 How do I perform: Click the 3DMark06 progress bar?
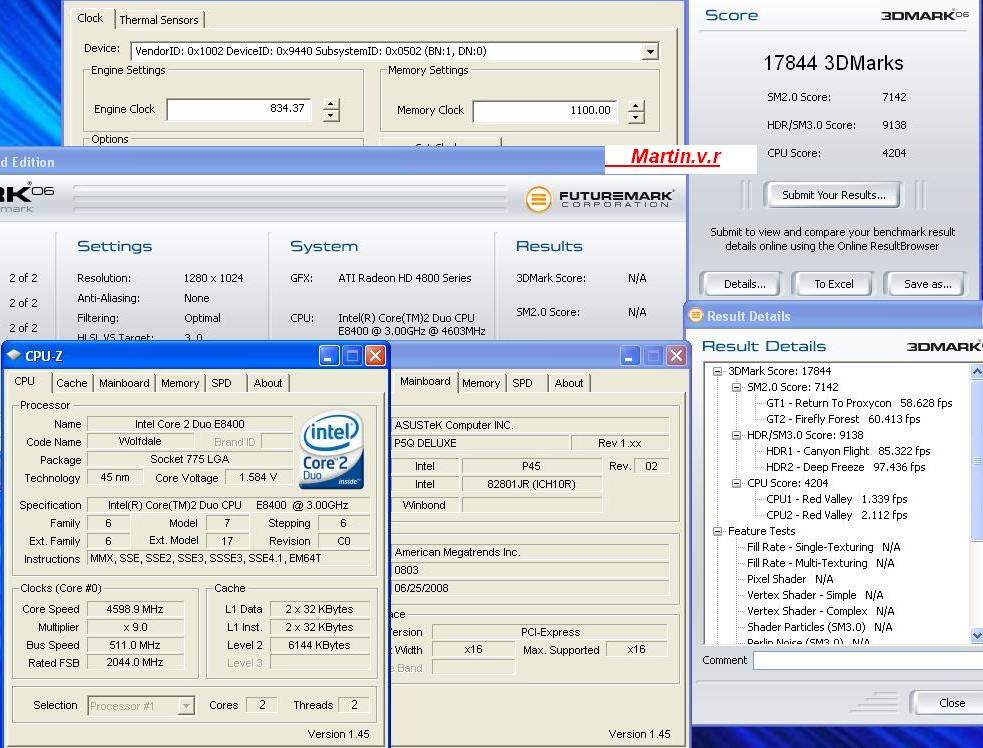(x=290, y=197)
